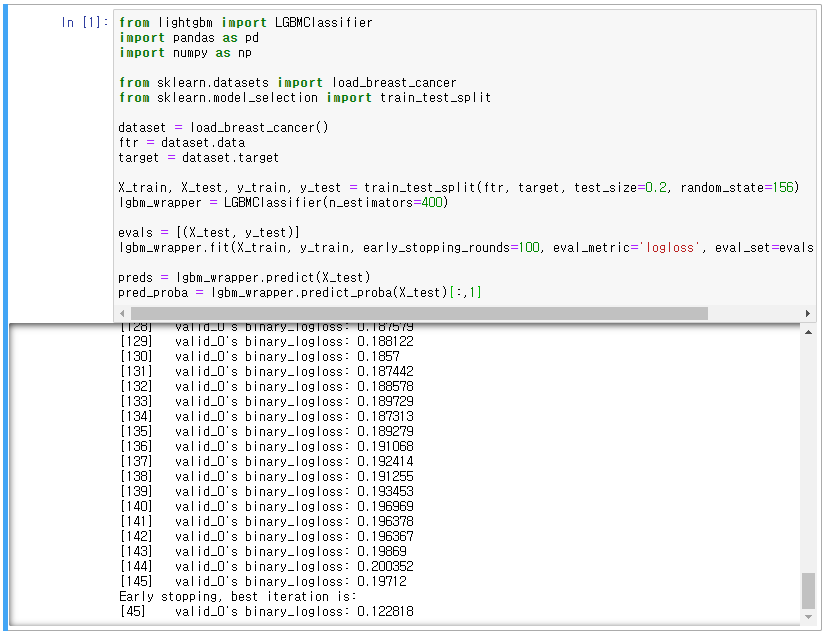Click output row [129] logloss 0.188122
The width and height of the screenshot is (826, 636).
click(x=267, y=341)
